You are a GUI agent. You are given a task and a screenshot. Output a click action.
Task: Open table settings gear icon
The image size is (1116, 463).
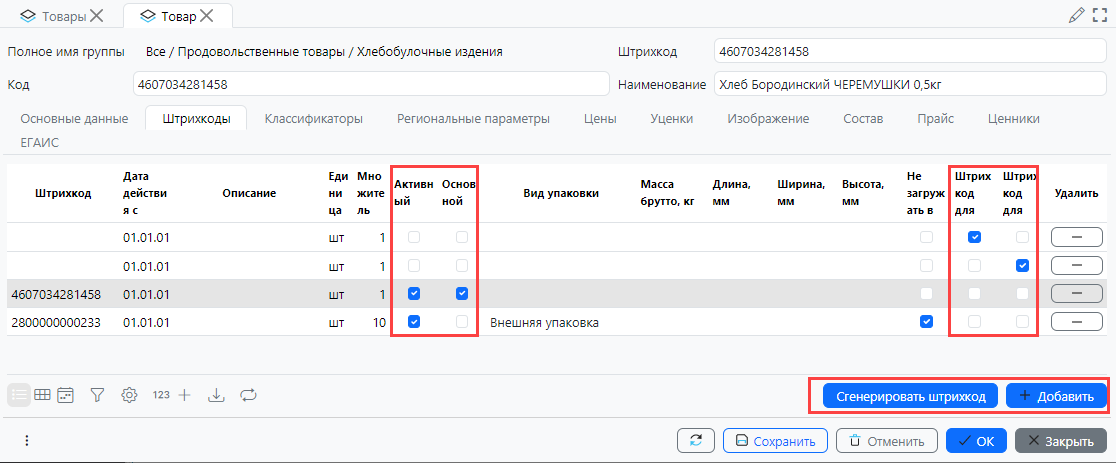pos(129,395)
